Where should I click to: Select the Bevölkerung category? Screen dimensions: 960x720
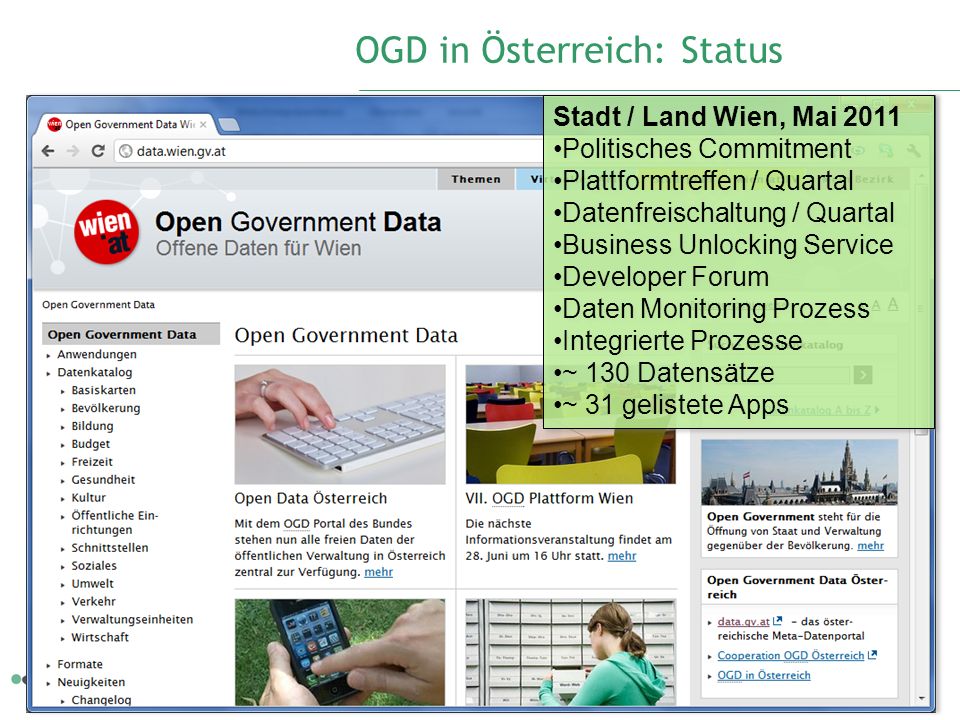(106, 408)
